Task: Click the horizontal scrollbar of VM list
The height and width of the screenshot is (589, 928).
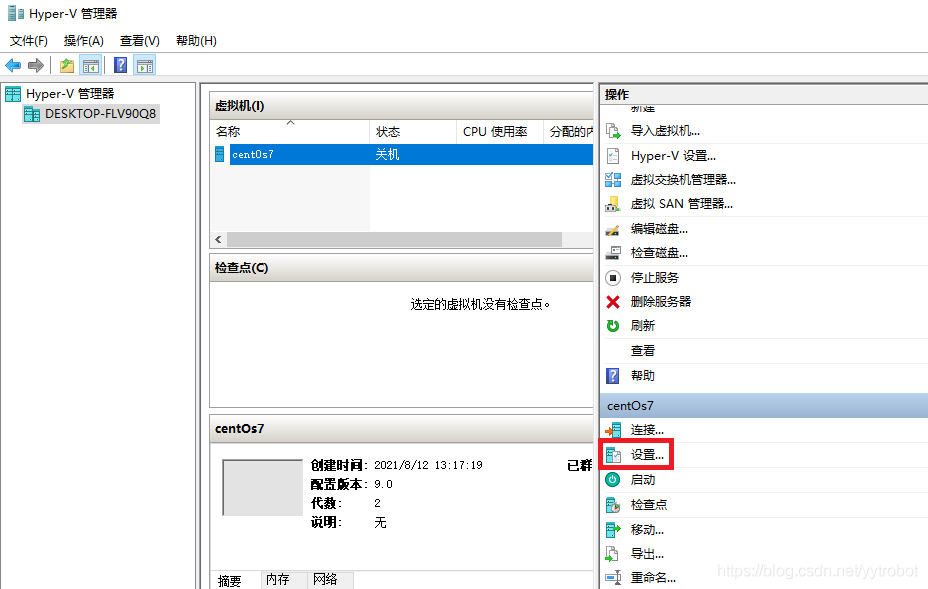Action: (x=394, y=239)
